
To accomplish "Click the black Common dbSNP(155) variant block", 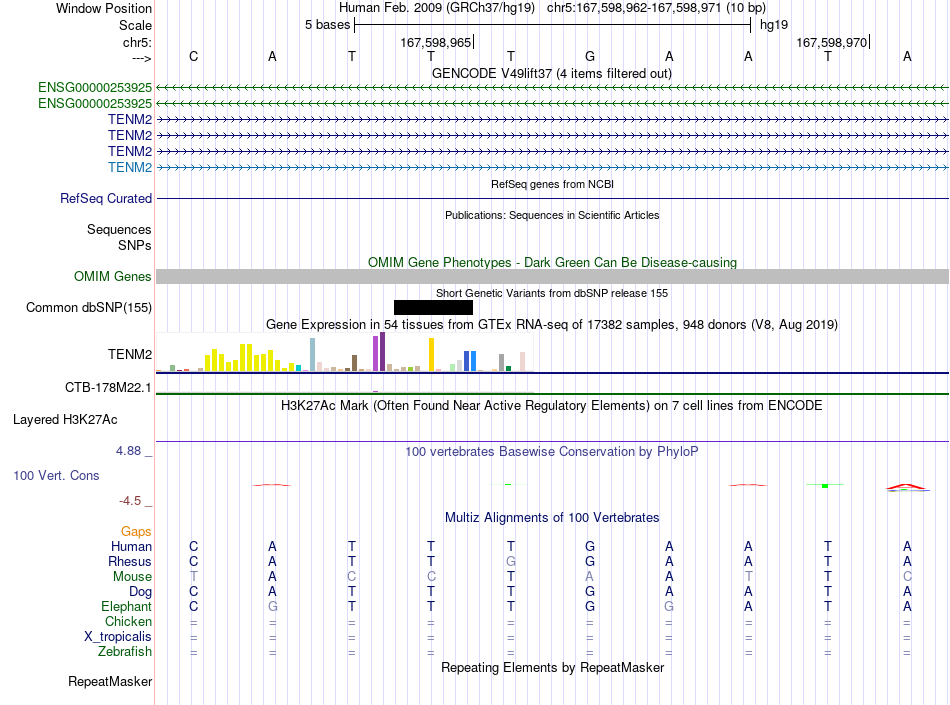I will click(433, 308).
